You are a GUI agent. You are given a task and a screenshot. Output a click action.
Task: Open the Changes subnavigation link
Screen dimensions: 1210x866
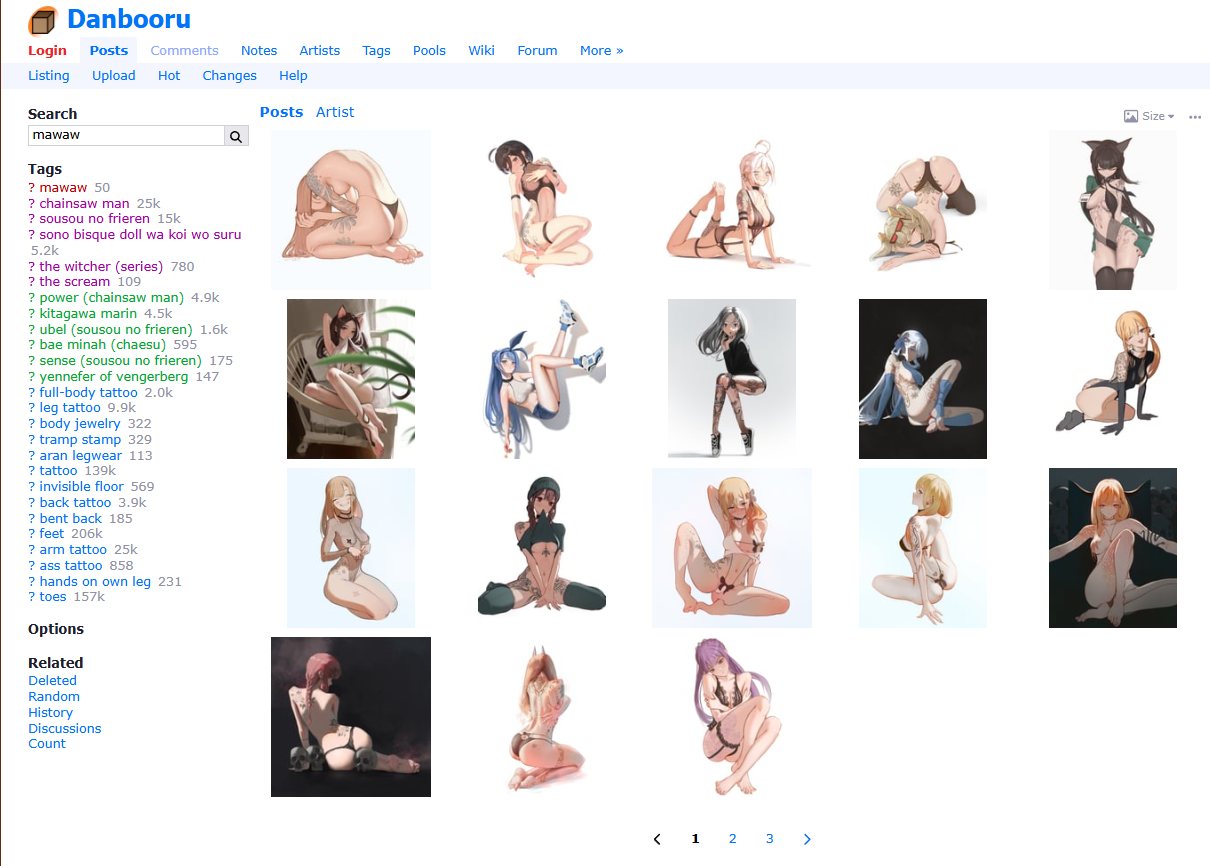pos(230,76)
